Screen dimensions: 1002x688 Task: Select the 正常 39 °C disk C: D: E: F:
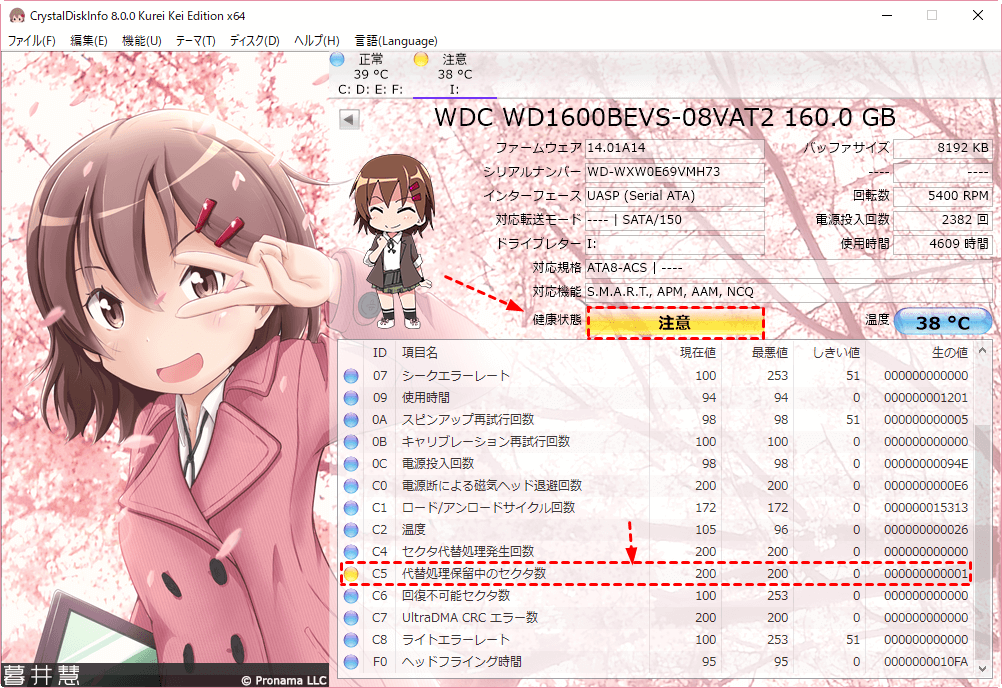point(371,74)
